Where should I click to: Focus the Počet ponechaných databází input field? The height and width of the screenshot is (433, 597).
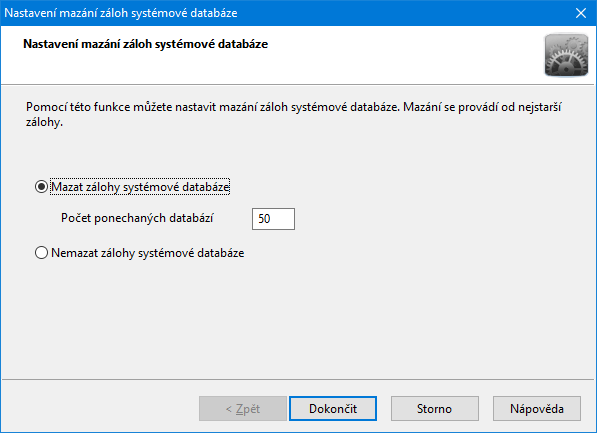click(273, 219)
